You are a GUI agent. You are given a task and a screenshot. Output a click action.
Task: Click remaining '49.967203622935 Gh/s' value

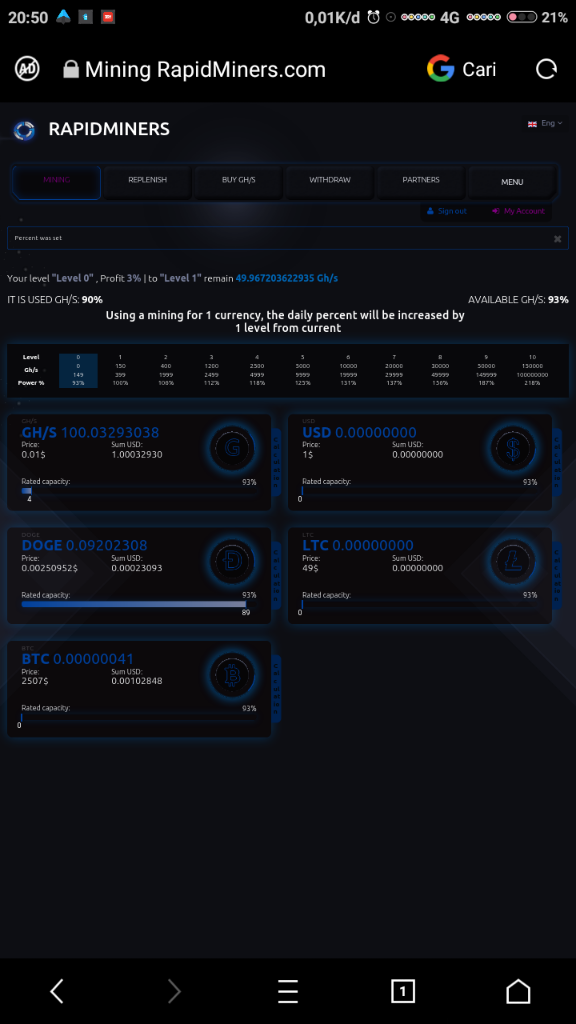point(287,278)
